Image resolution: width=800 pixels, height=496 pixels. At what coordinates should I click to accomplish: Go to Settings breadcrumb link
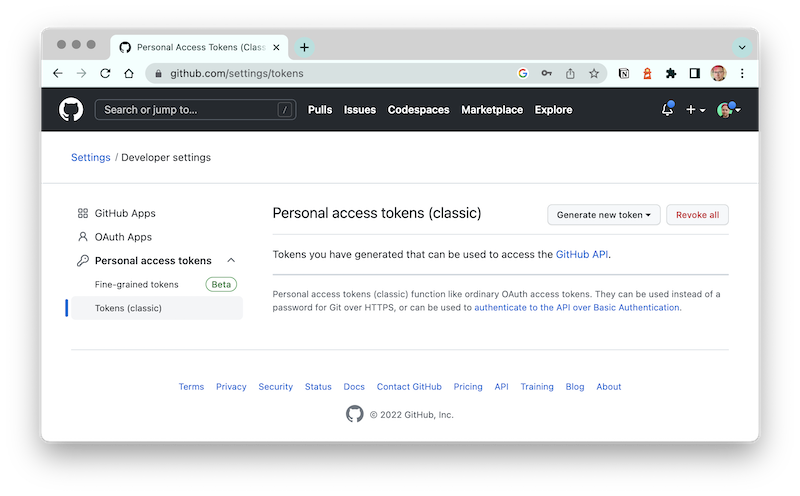coord(91,157)
